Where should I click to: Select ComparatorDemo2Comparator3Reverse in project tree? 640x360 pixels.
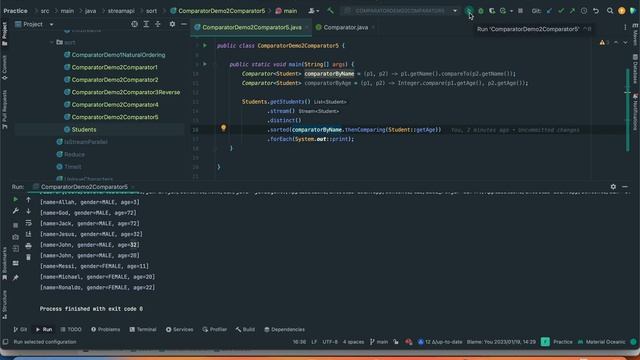pyautogui.click(x=126, y=92)
